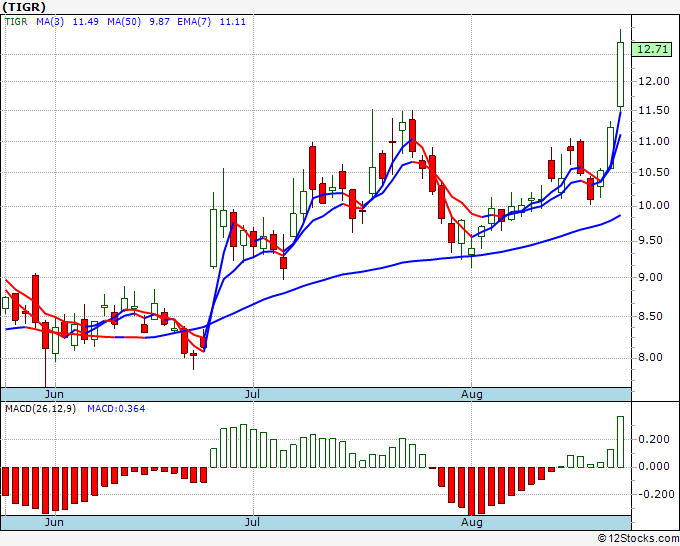Click the tallest green MACD histogram bar

(621, 442)
